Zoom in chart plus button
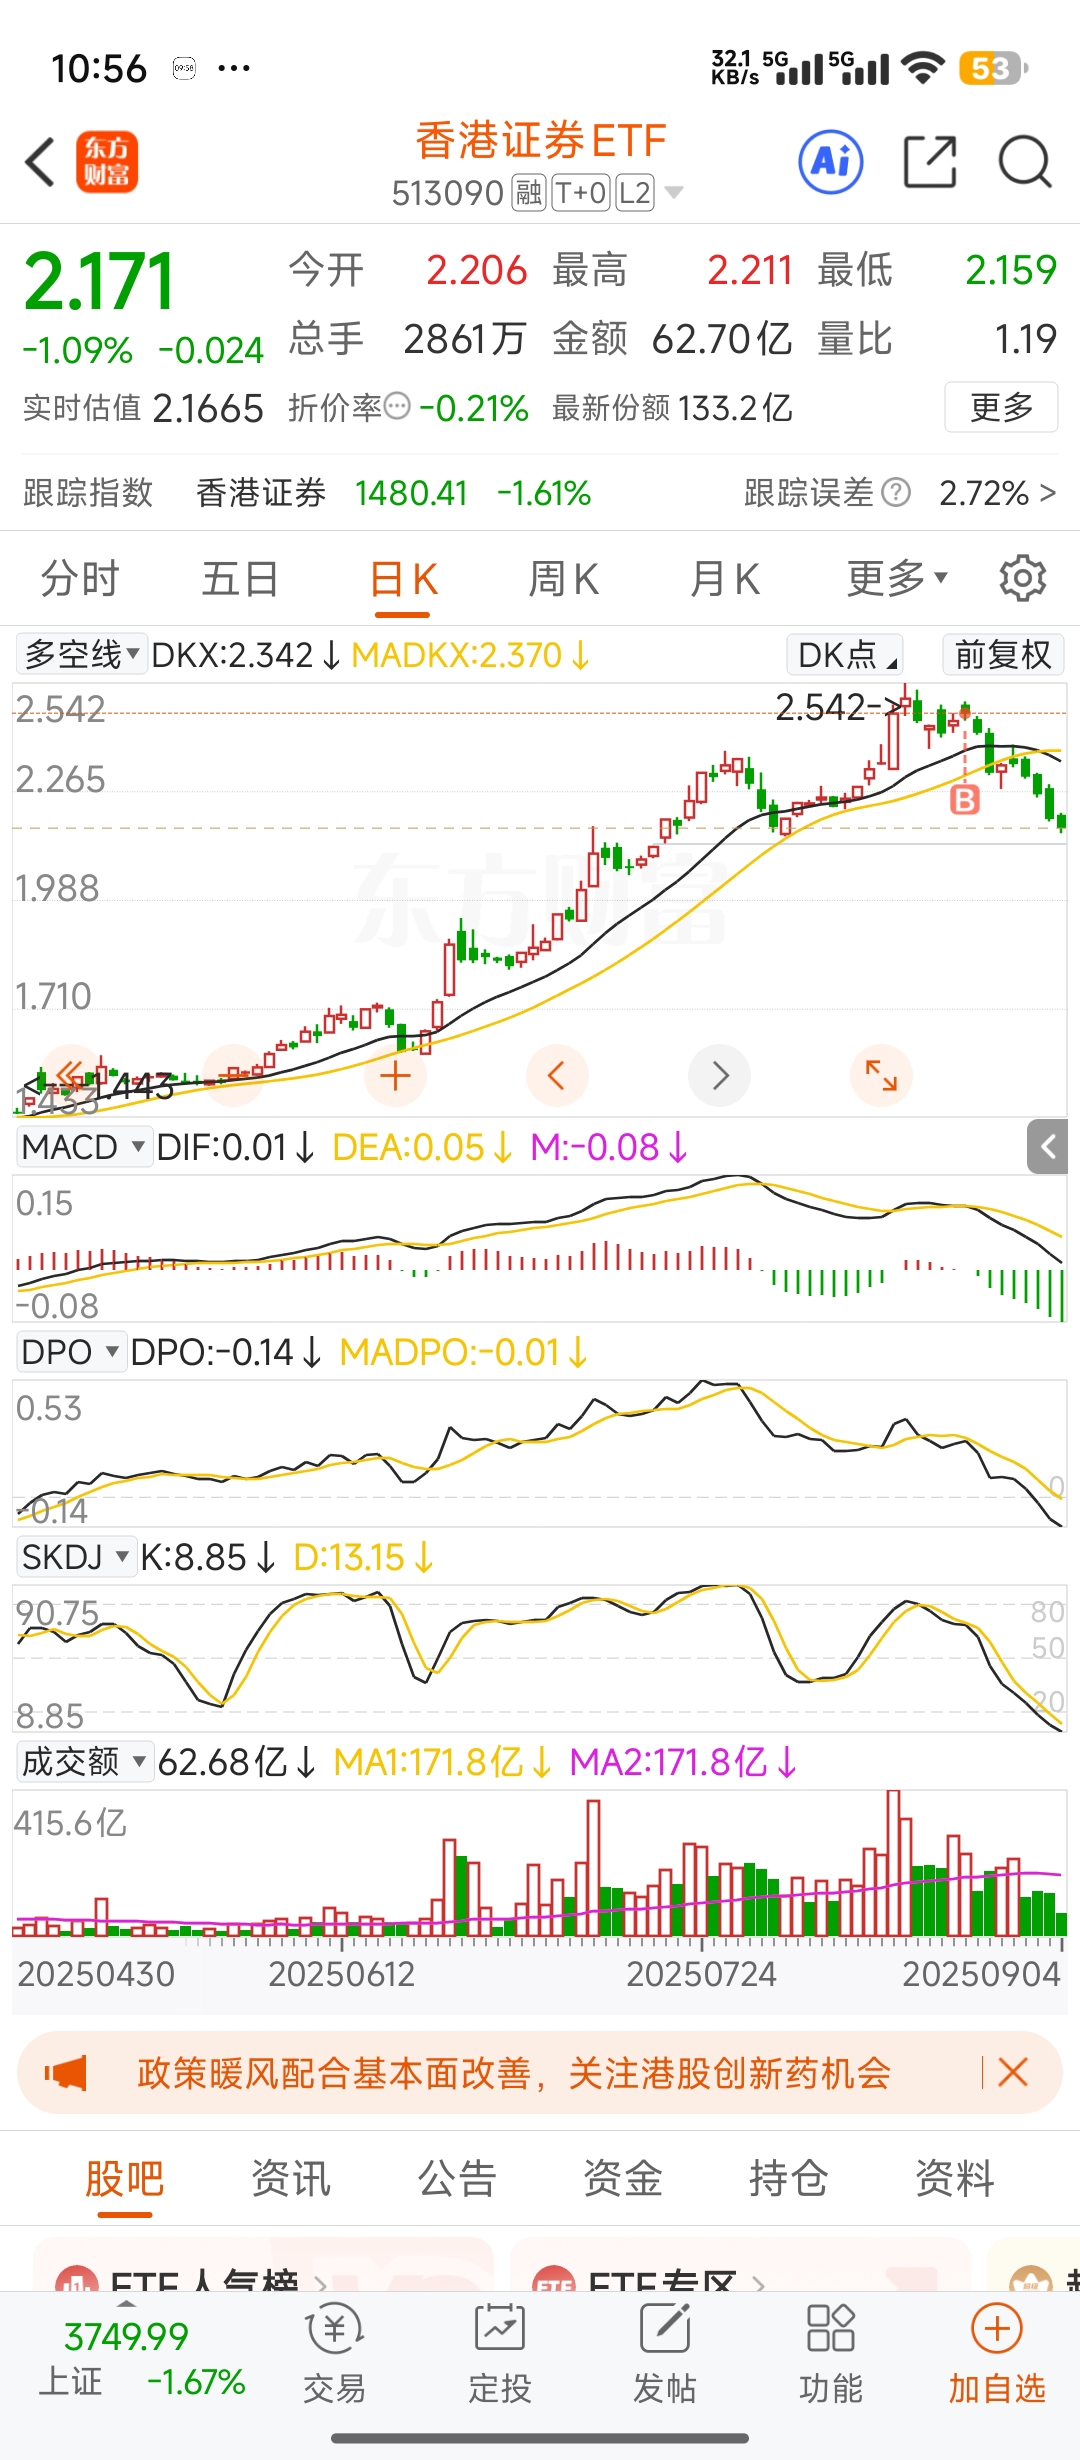This screenshot has width=1080, height=2460. coord(395,1076)
